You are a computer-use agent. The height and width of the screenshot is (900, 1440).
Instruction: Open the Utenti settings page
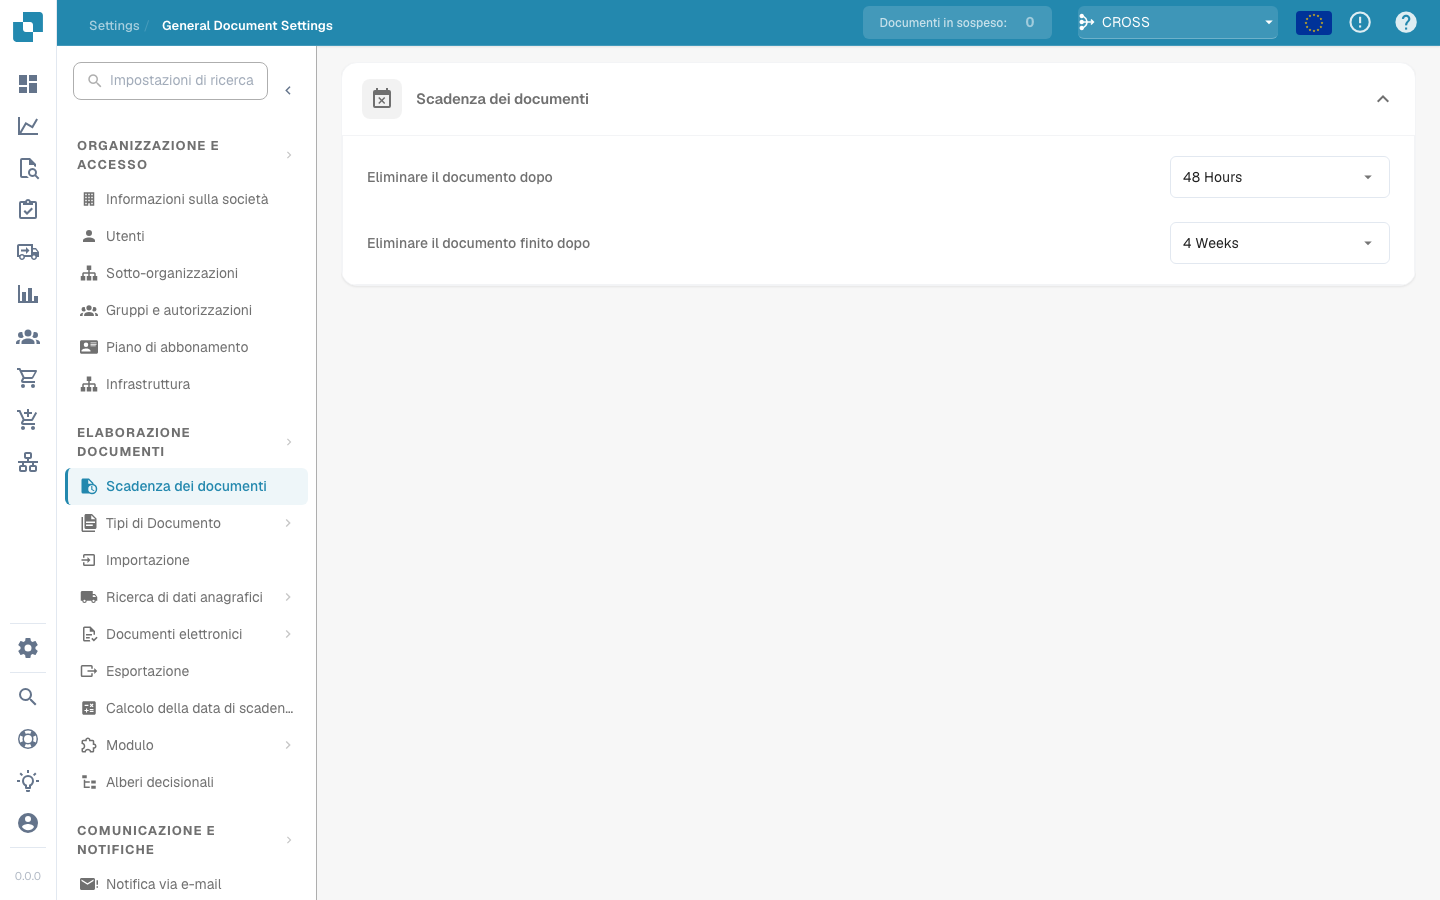tap(187, 236)
